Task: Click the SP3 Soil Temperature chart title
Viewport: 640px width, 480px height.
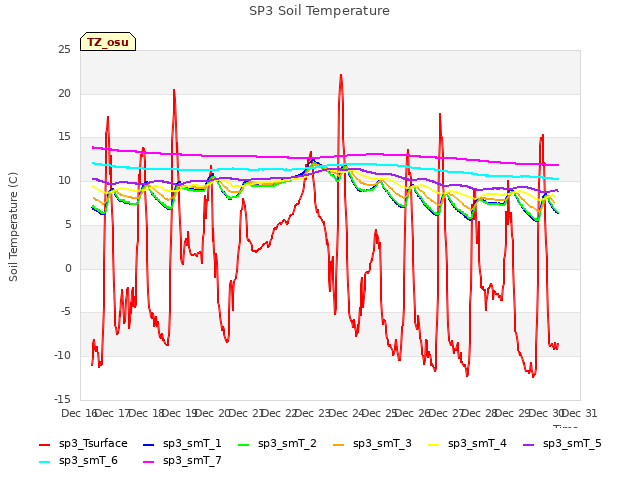Action: [319, 11]
